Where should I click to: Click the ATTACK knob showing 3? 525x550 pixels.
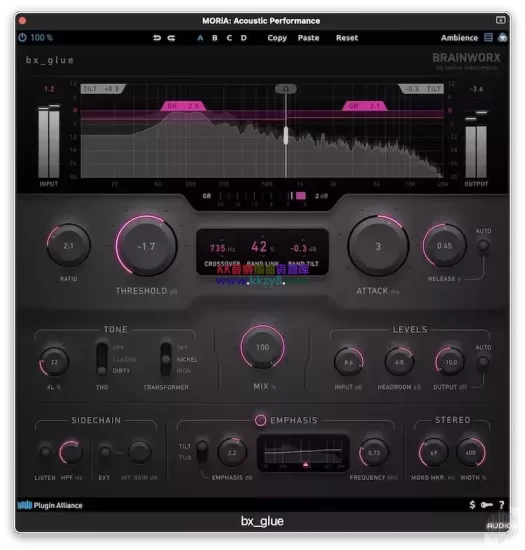point(378,246)
